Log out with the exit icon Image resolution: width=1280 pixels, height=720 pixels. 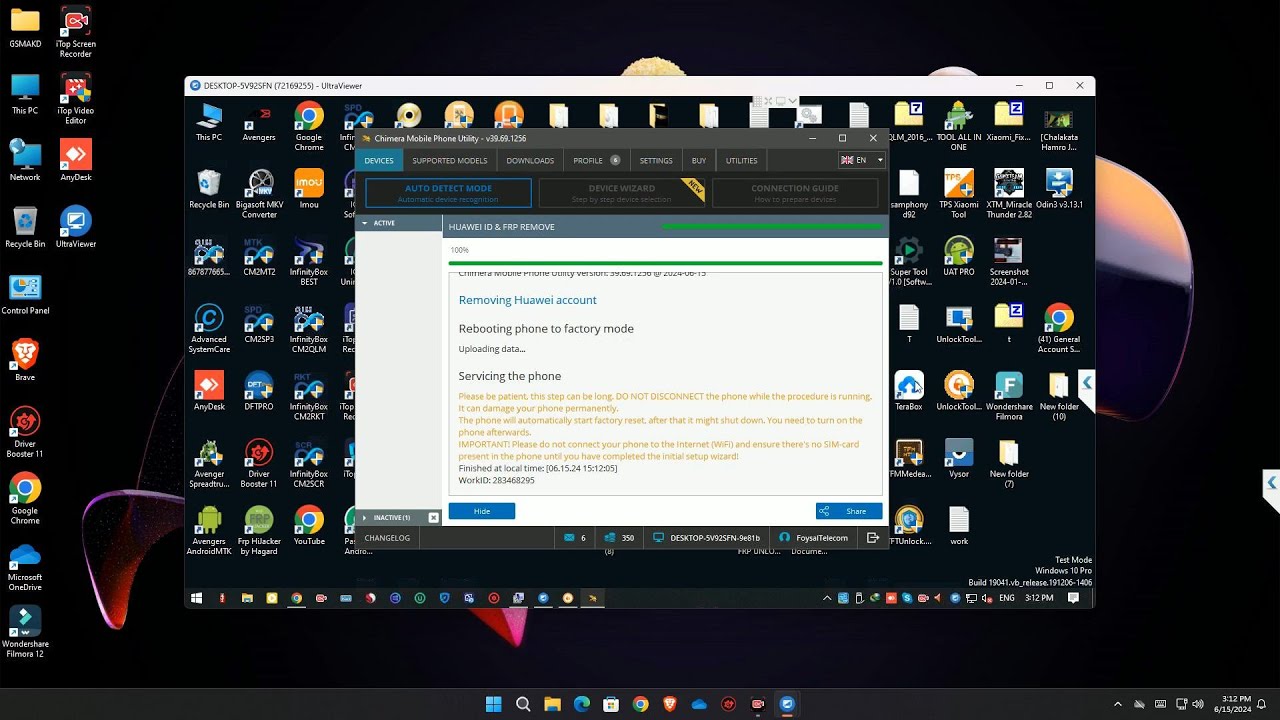pos(873,538)
